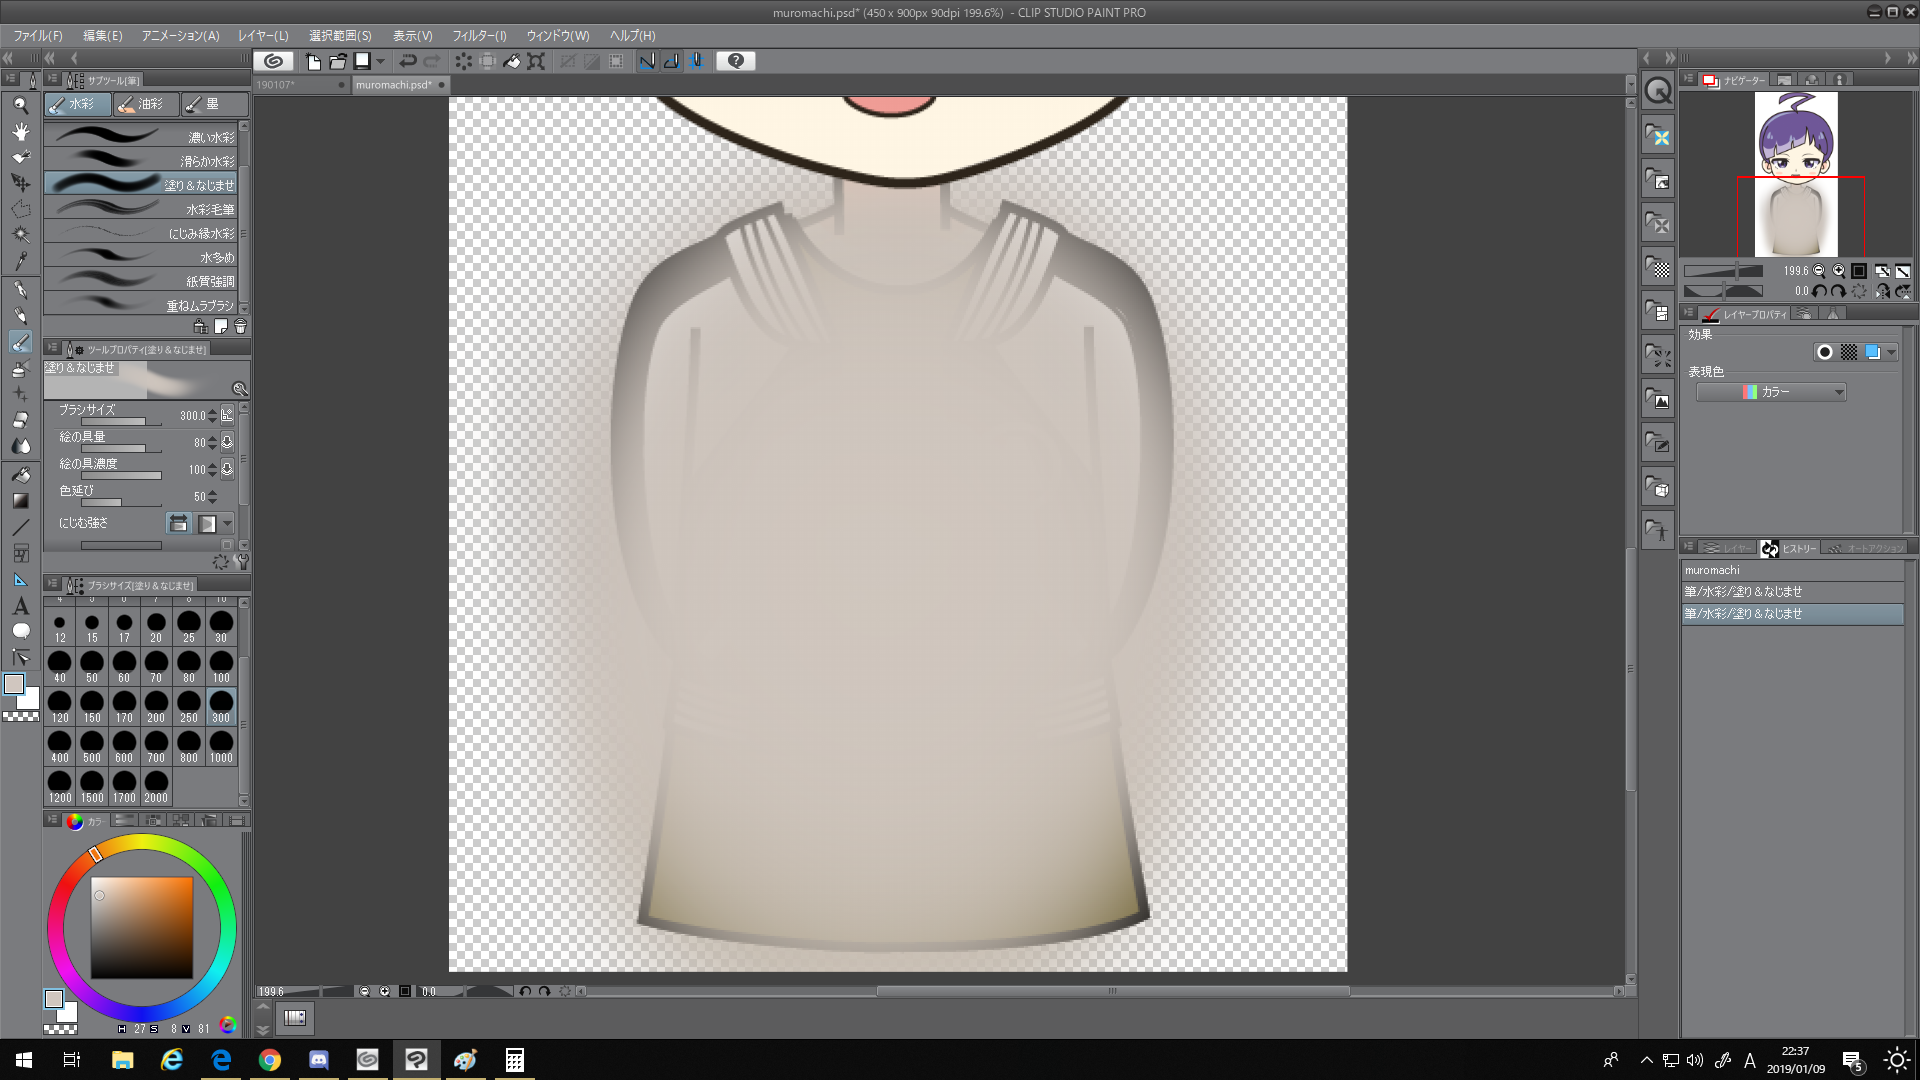Click the Undo arrow in command bar
Image resolution: width=1920 pixels, height=1080 pixels.
[x=407, y=61]
